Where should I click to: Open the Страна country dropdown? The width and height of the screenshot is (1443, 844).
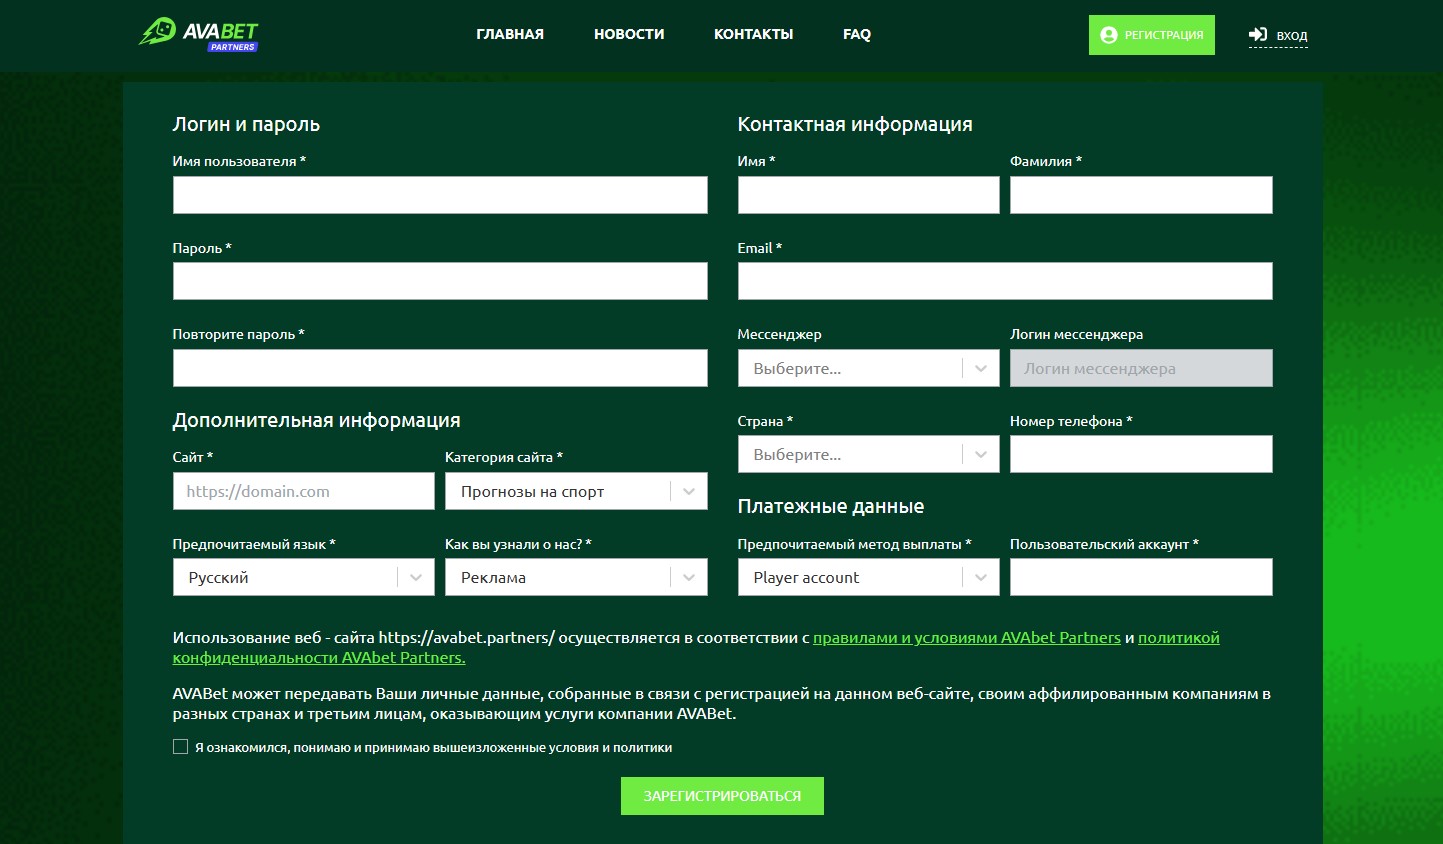(868, 454)
